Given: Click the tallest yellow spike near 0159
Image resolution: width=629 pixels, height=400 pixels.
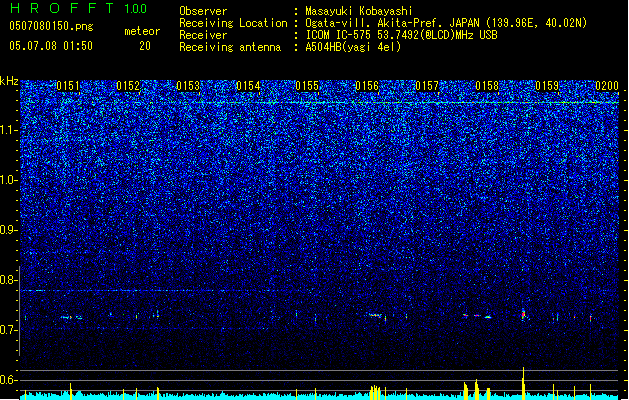Looking at the screenshot, I should click(523, 383).
